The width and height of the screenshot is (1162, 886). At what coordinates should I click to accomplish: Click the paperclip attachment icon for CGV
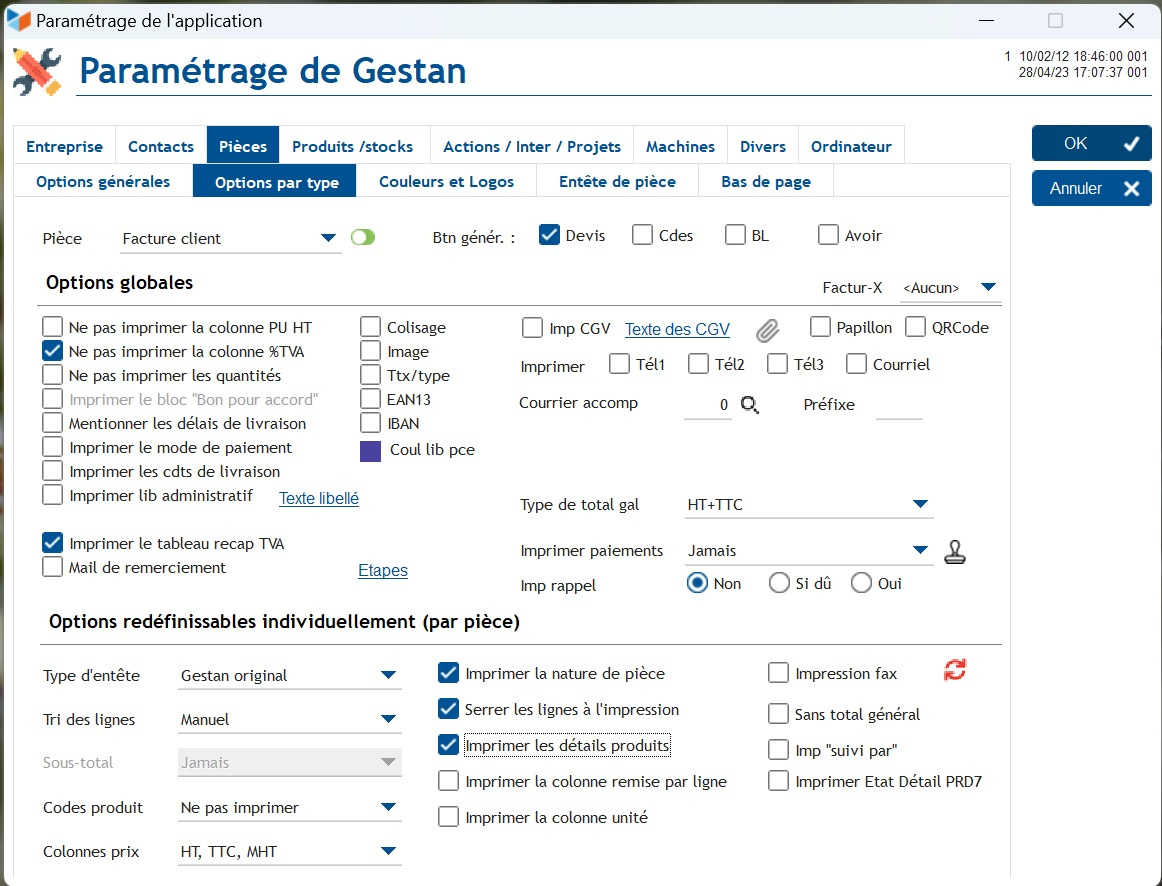767,330
